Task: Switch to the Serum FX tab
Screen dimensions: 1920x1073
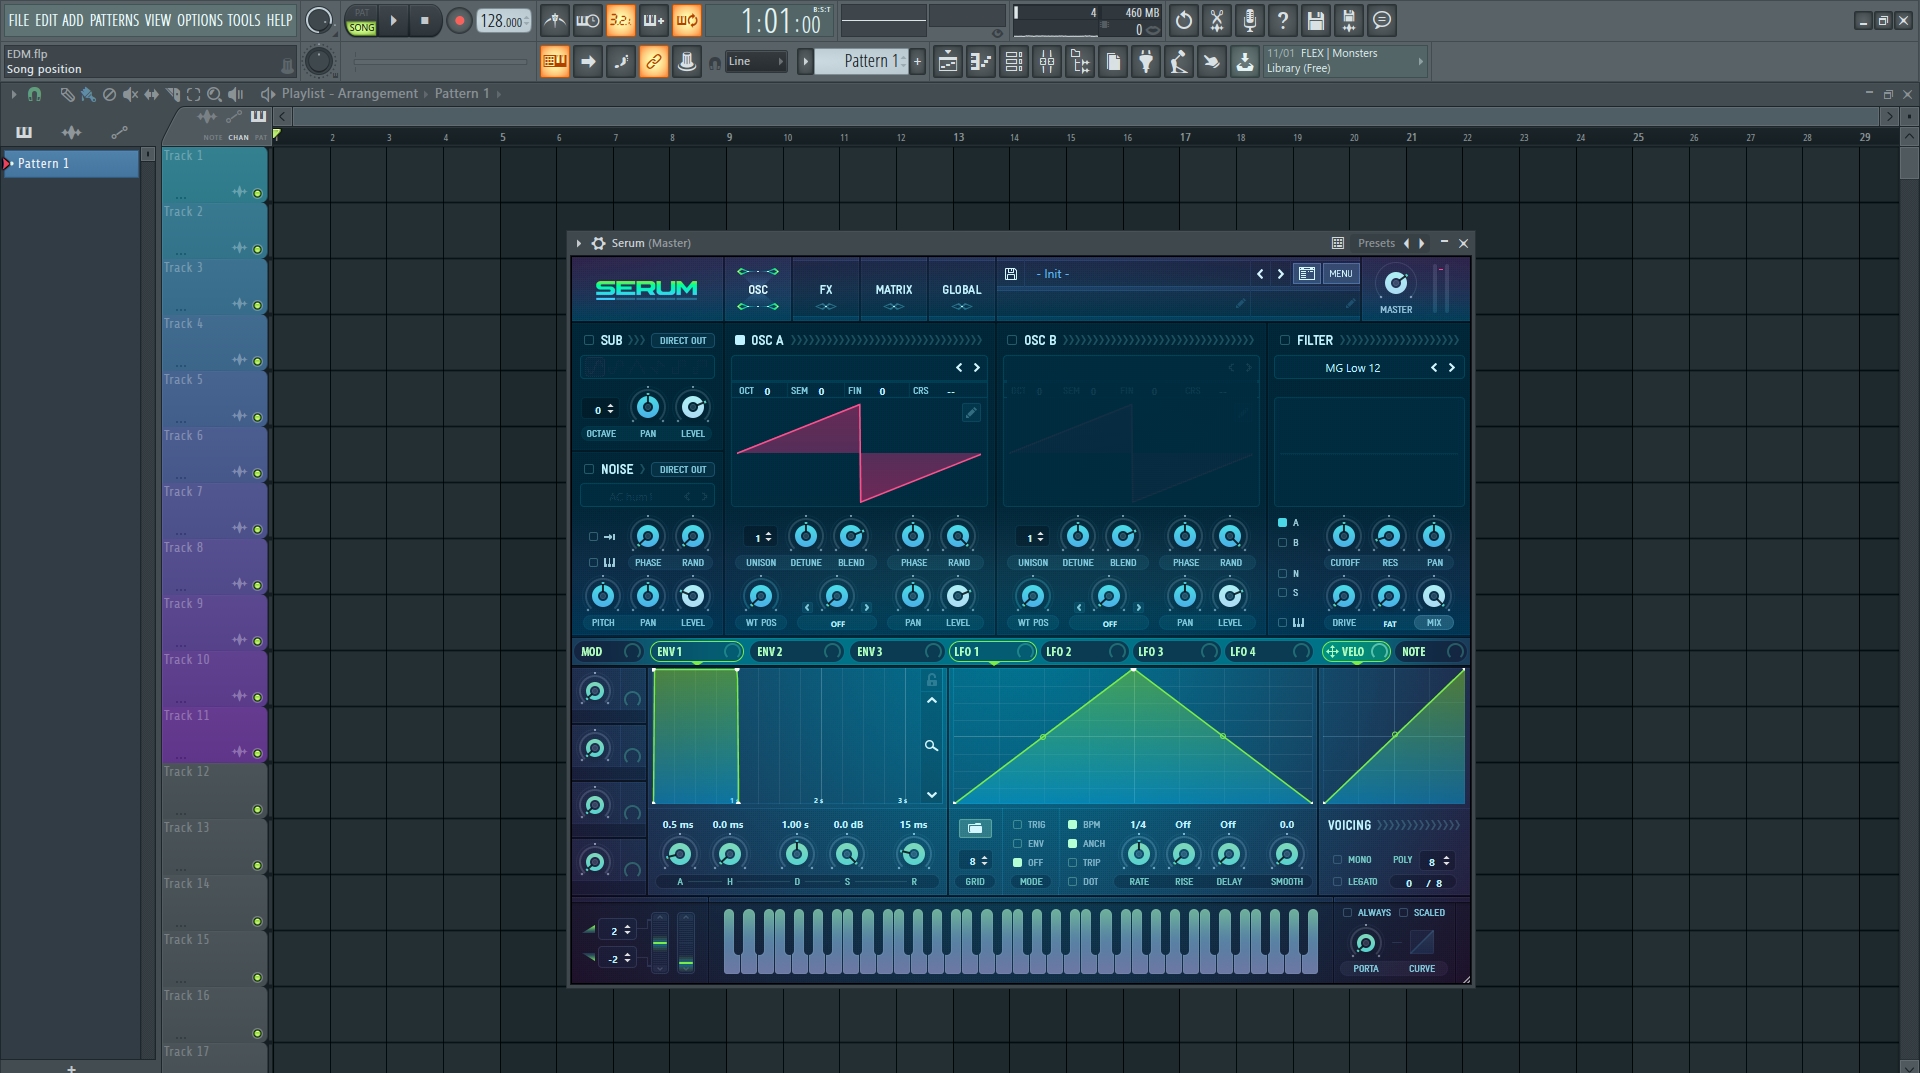Action: (x=826, y=289)
